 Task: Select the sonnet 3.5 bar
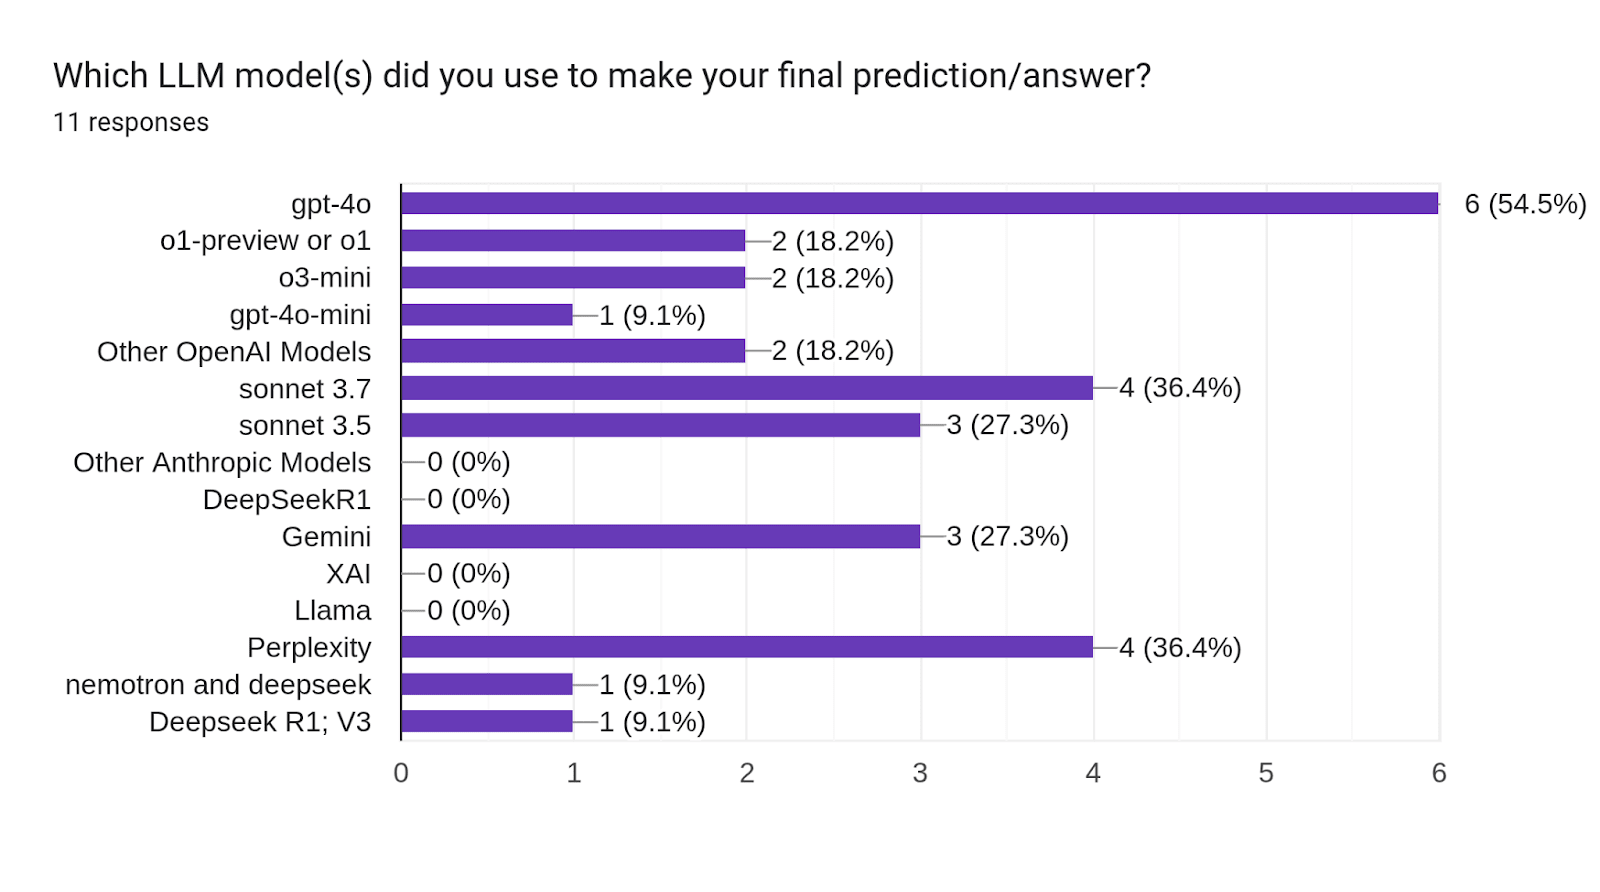coord(660,425)
